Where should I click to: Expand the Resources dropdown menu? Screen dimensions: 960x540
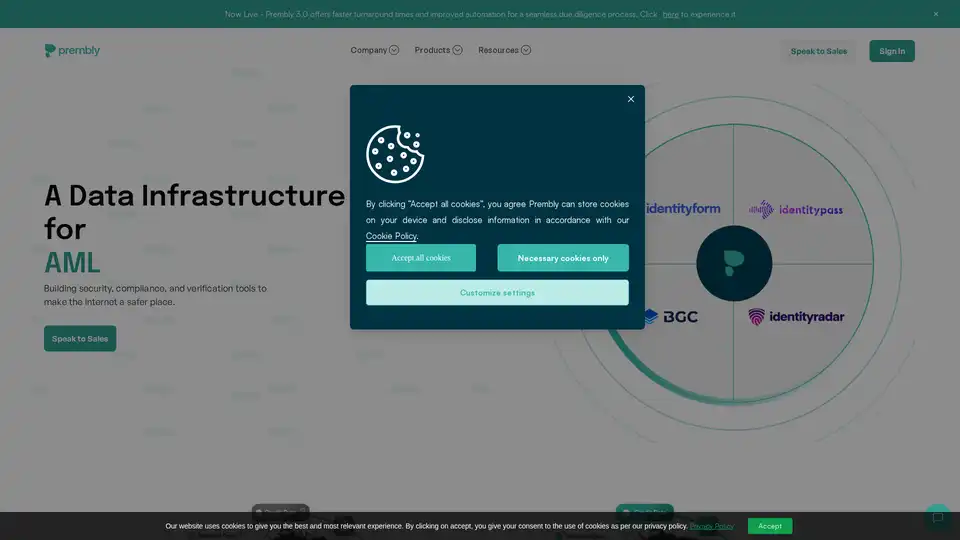504,50
